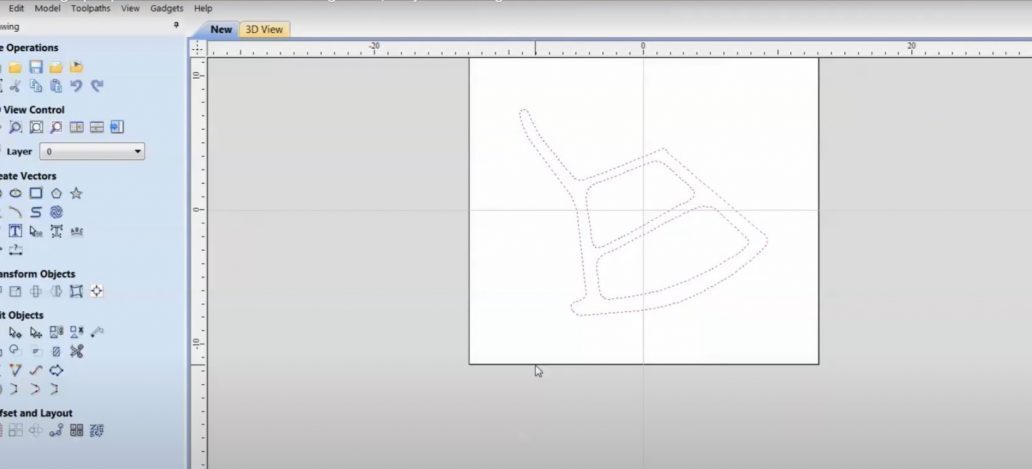Activate the Node Editing cursor tool
The width and height of the screenshot is (1032, 469).
(15, 333)
